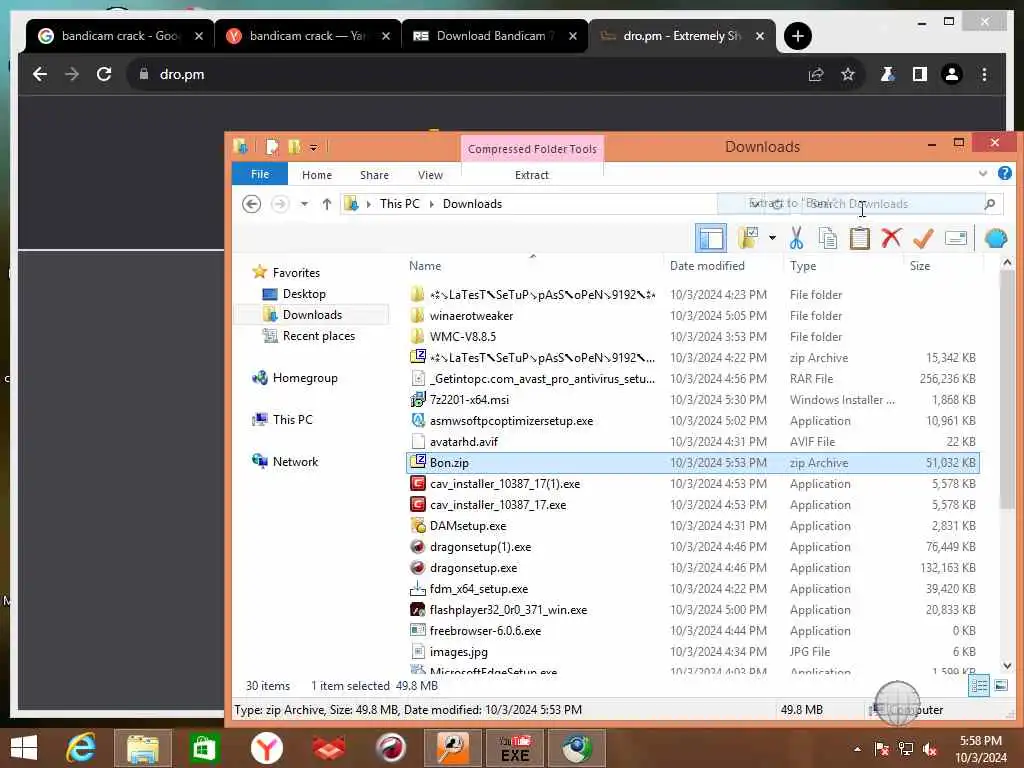The image size is (1024, 768).
Task: Click the orange checkmark Rename icon
Action: [923, 238]
